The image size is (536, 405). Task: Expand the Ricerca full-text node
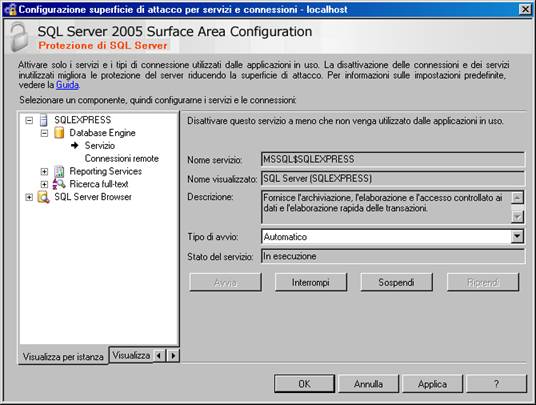[44, 184]
